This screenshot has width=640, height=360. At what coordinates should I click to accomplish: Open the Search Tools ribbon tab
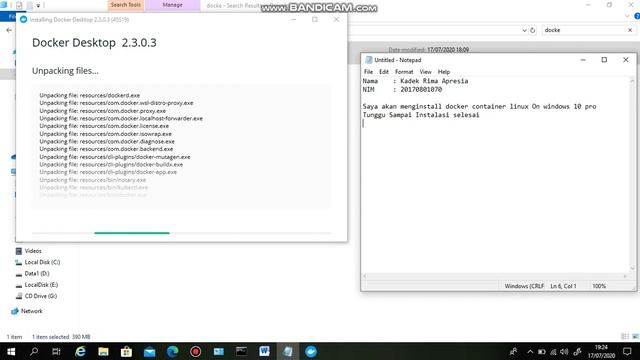(126, 5)
